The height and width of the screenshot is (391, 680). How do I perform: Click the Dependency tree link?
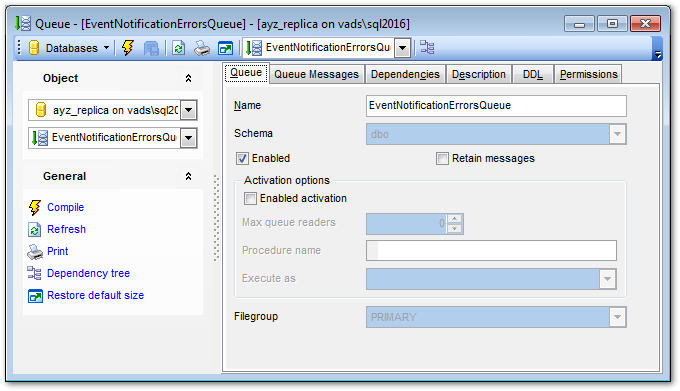click(88, 274)
